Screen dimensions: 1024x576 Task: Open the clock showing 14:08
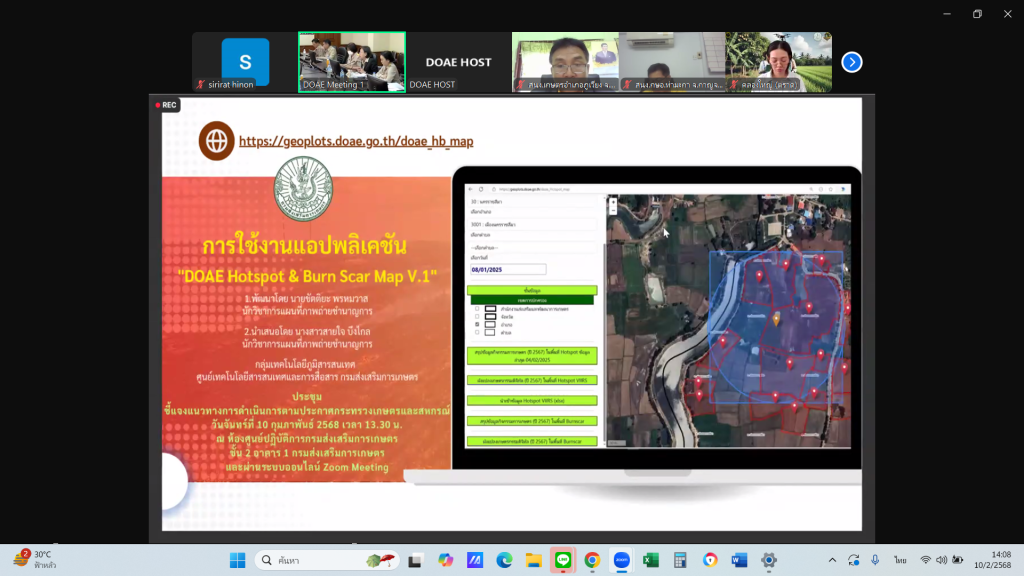[x=993, y=560]
